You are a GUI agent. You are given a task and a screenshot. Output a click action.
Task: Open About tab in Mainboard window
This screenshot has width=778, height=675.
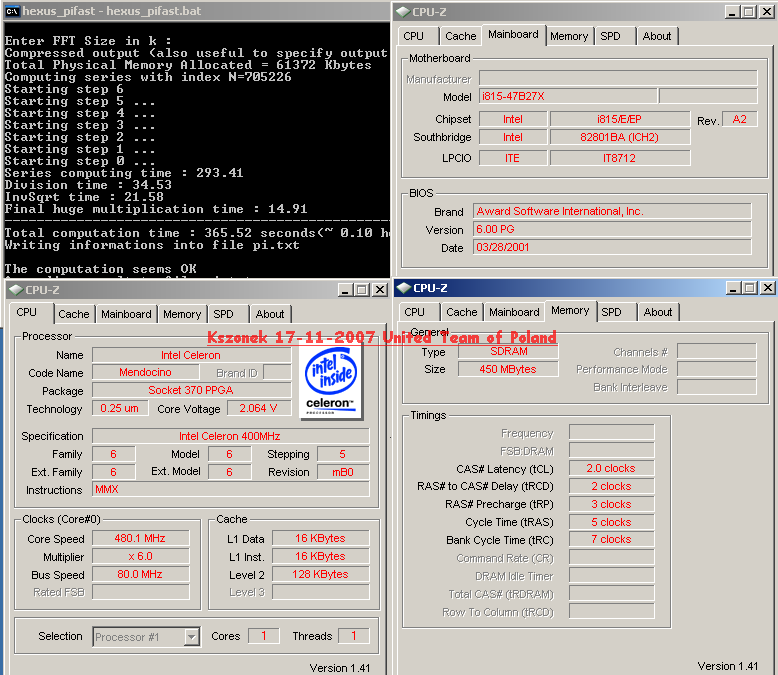coord(656,36)
